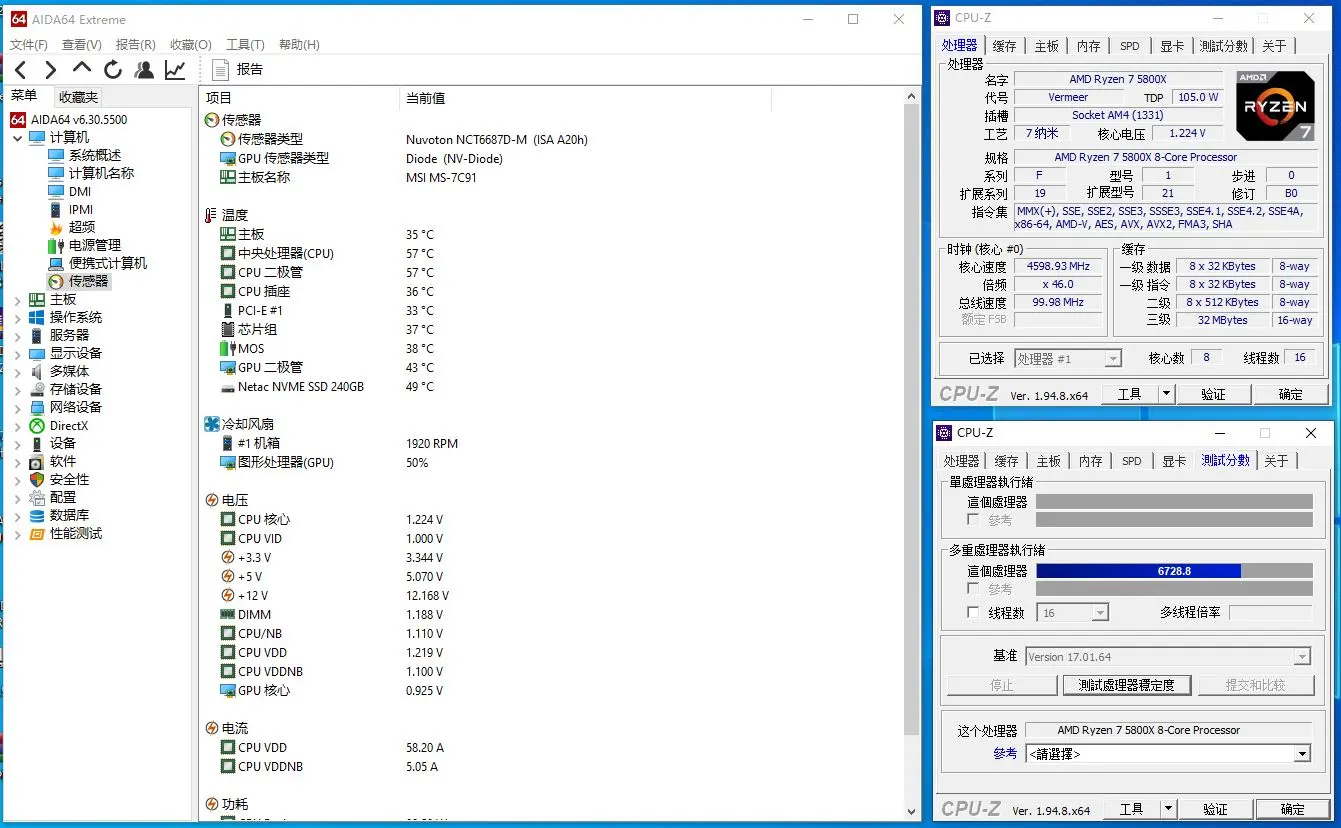
Task: Switch to 缓存 tab in upper CPU-Z
Action: coord(1004,46)
